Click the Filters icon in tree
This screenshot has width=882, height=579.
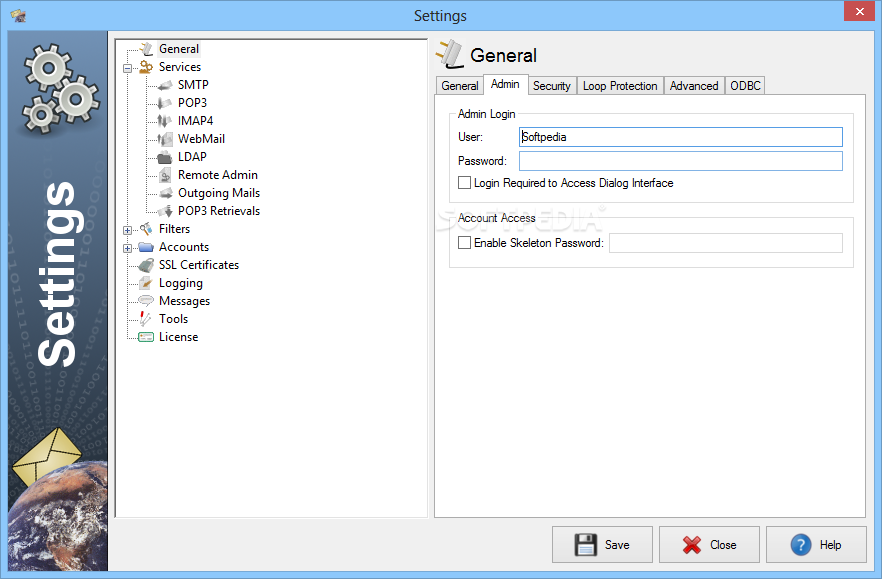coord(146,229)
